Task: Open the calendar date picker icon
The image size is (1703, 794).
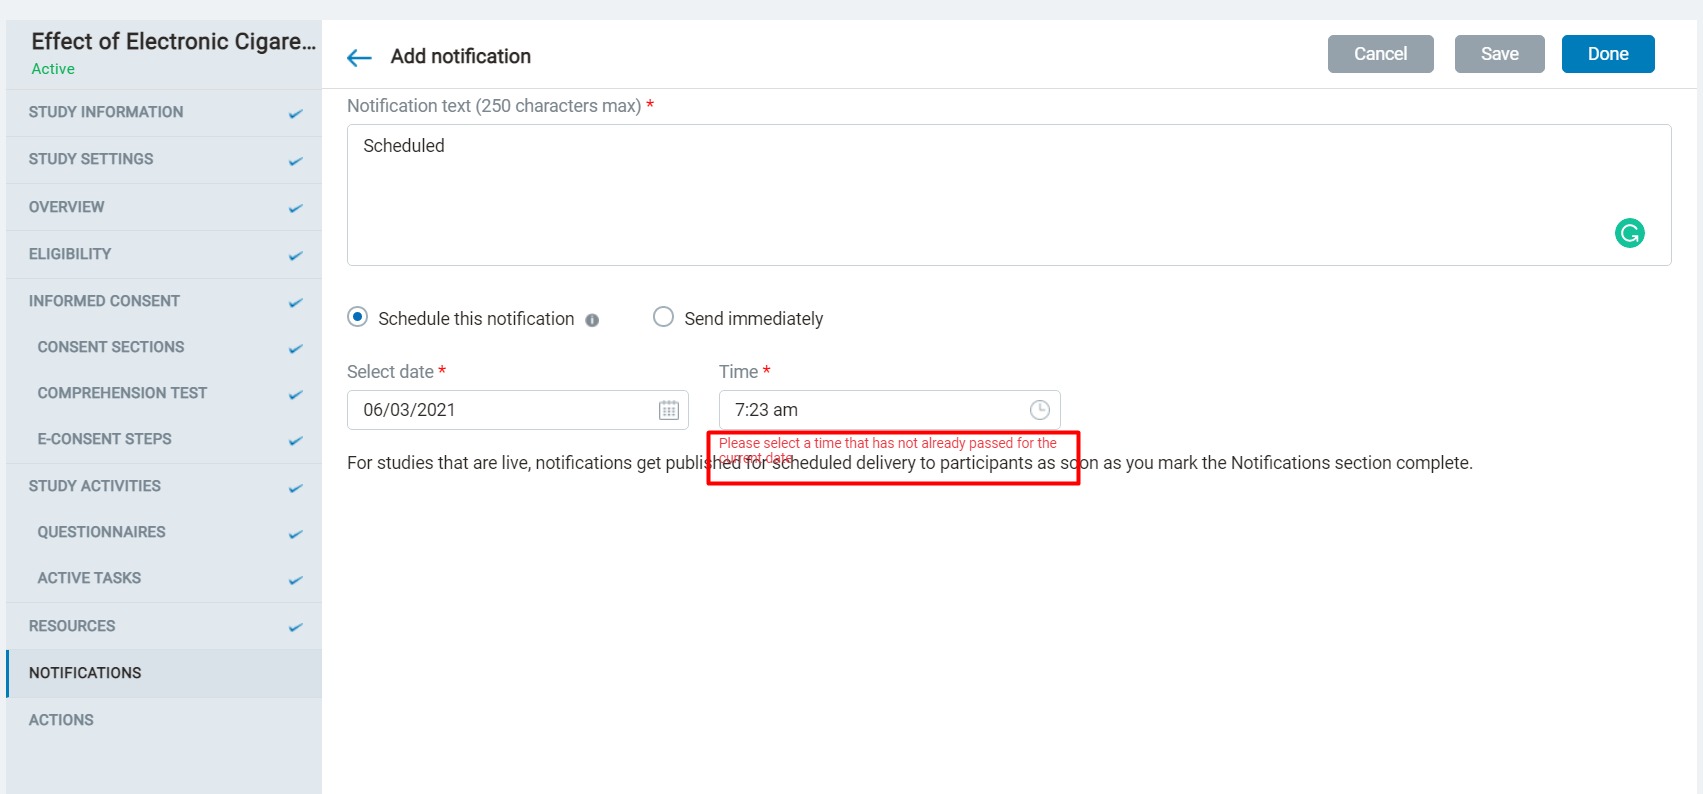Action: (669, 410)
